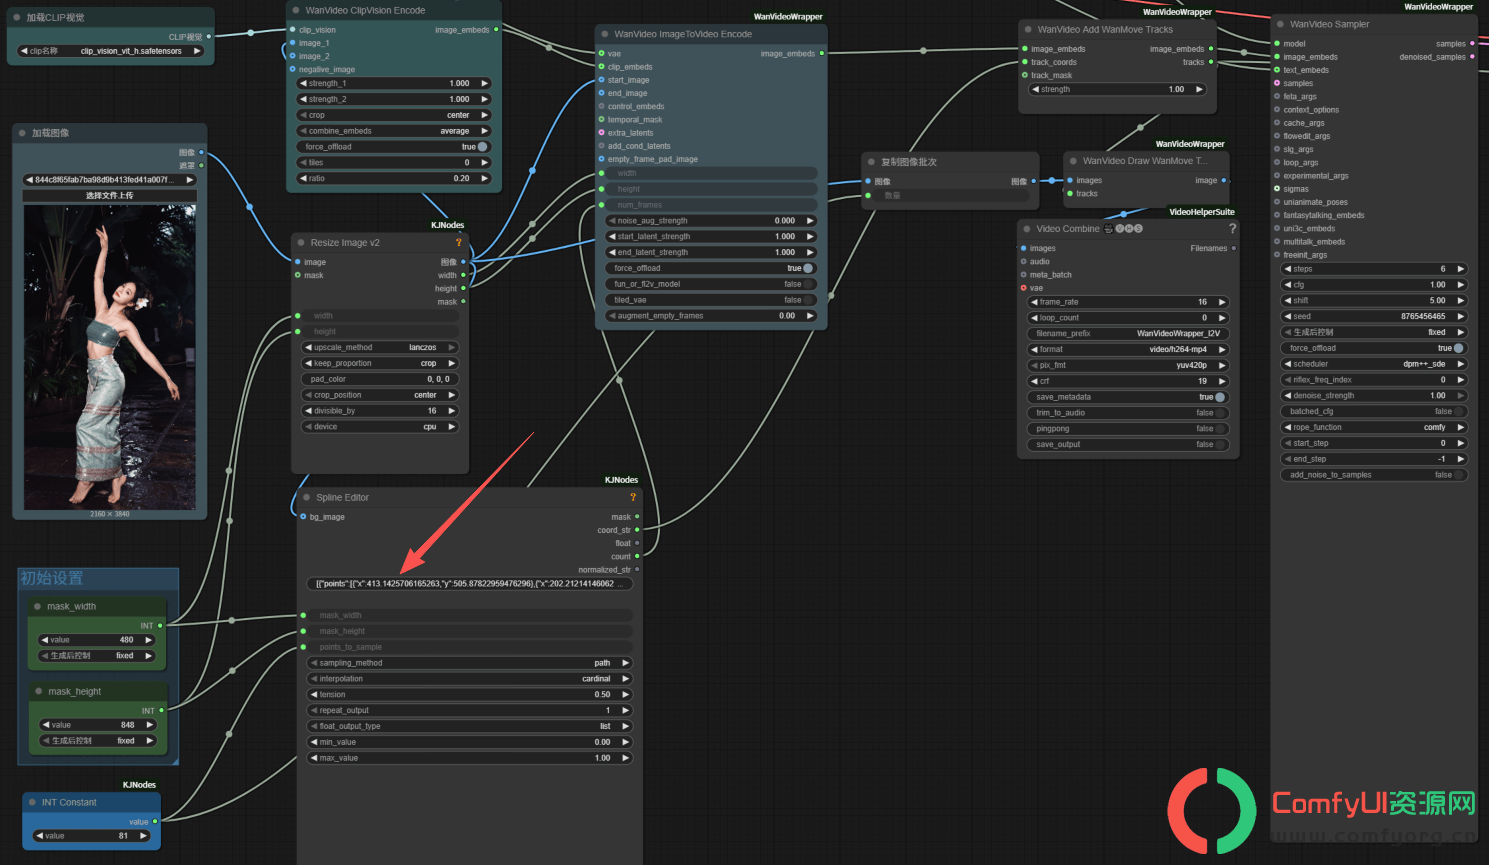Click the coord_str output socket on Spline Editor
Viewport: 1489px width, 865px height.
pos(637,530)
